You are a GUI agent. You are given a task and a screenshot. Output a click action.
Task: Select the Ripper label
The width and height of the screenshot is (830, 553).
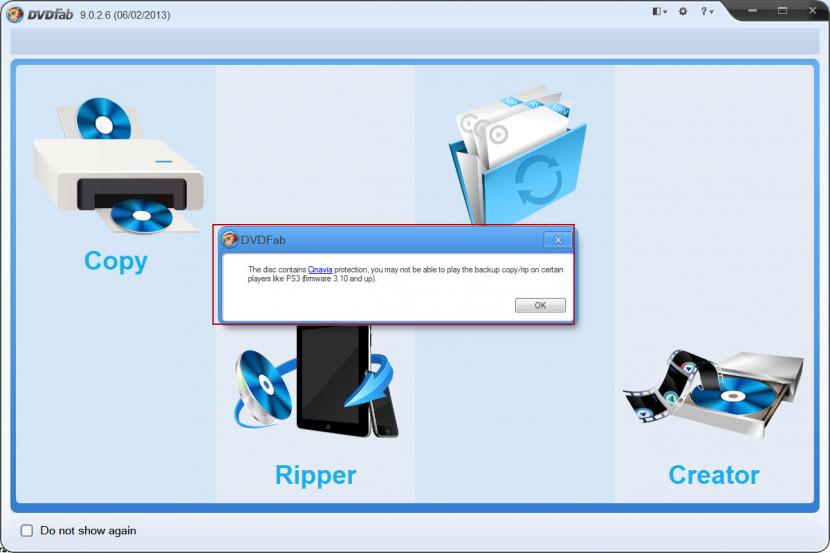coord(315,475)
